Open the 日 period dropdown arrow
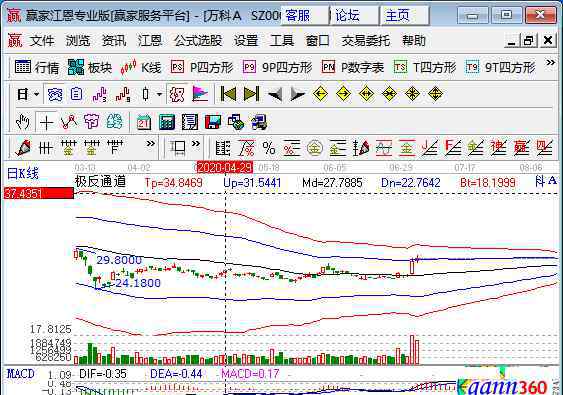Image resolution: width=563 pixels, height=395 pixels. pos(37,94)
